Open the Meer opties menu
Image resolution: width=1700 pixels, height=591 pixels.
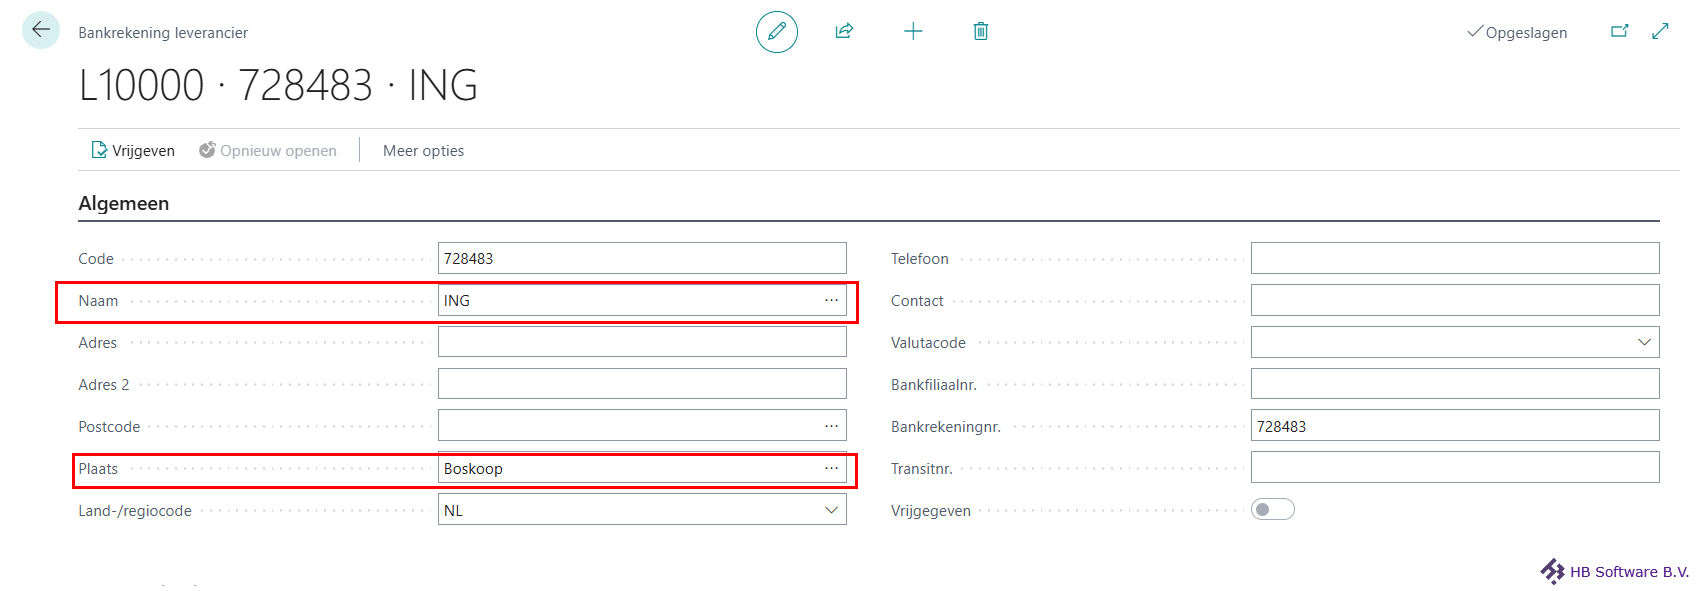[x=423, y=151]
